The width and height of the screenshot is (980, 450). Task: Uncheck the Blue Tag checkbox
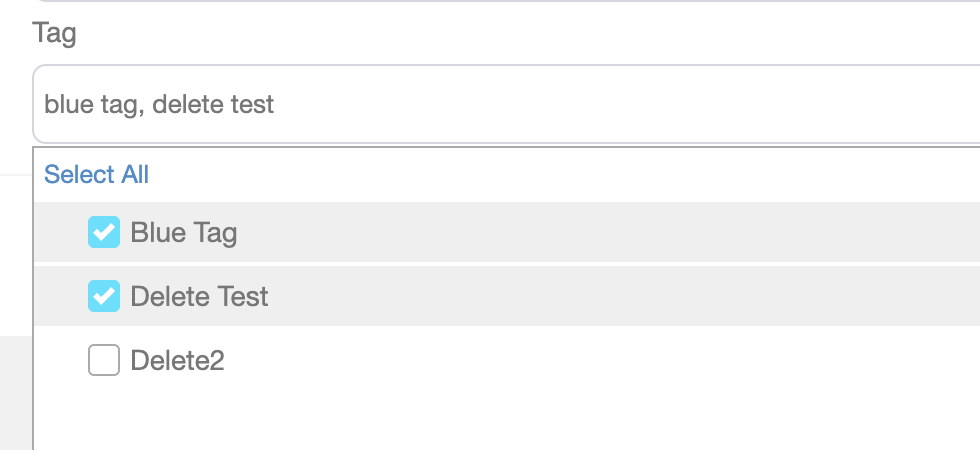tap(104, 233)
